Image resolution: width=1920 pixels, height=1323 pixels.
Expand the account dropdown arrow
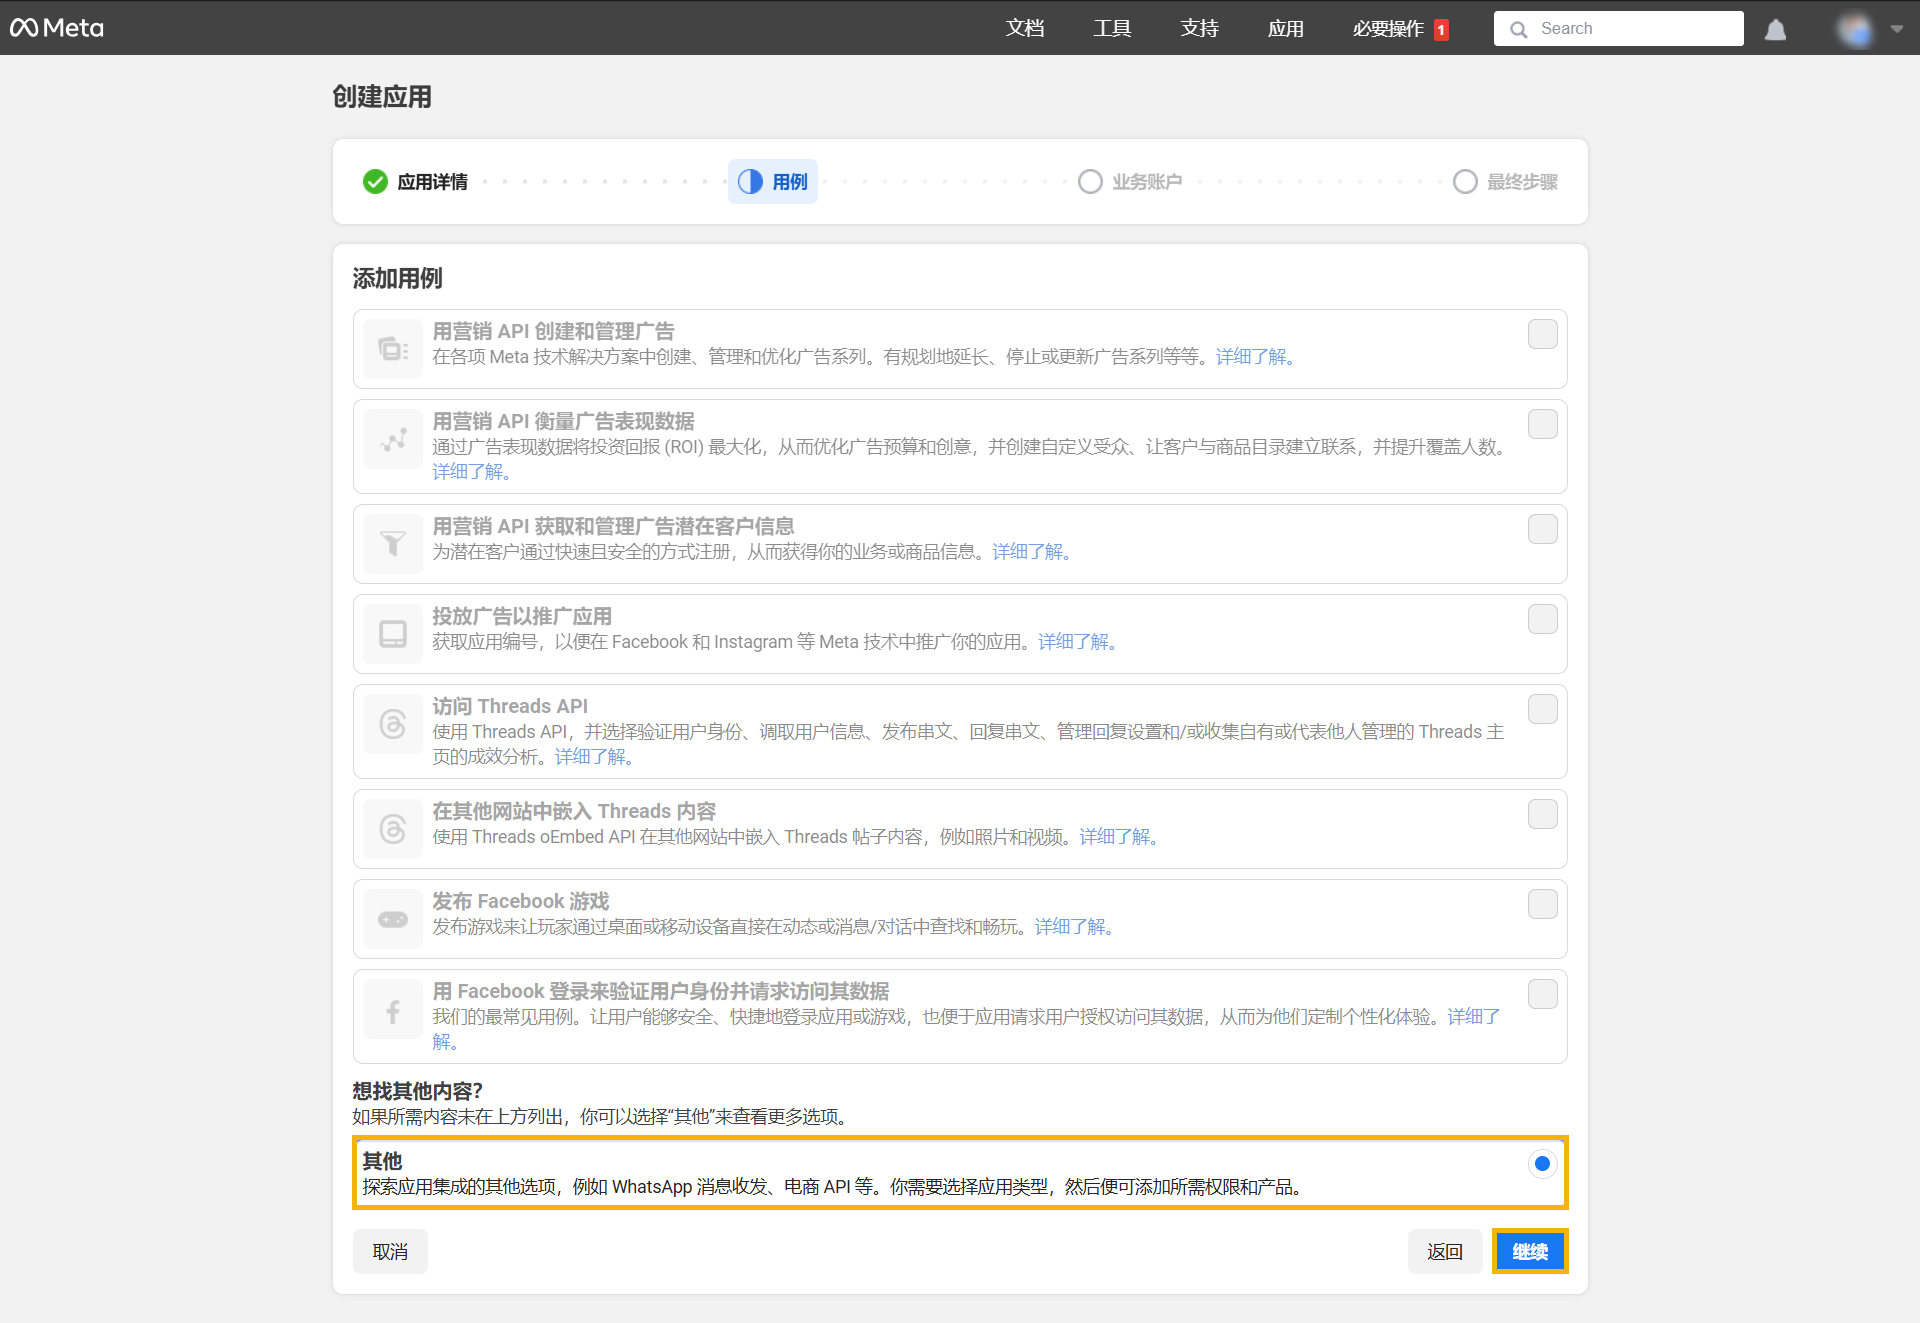point(1897,29)
